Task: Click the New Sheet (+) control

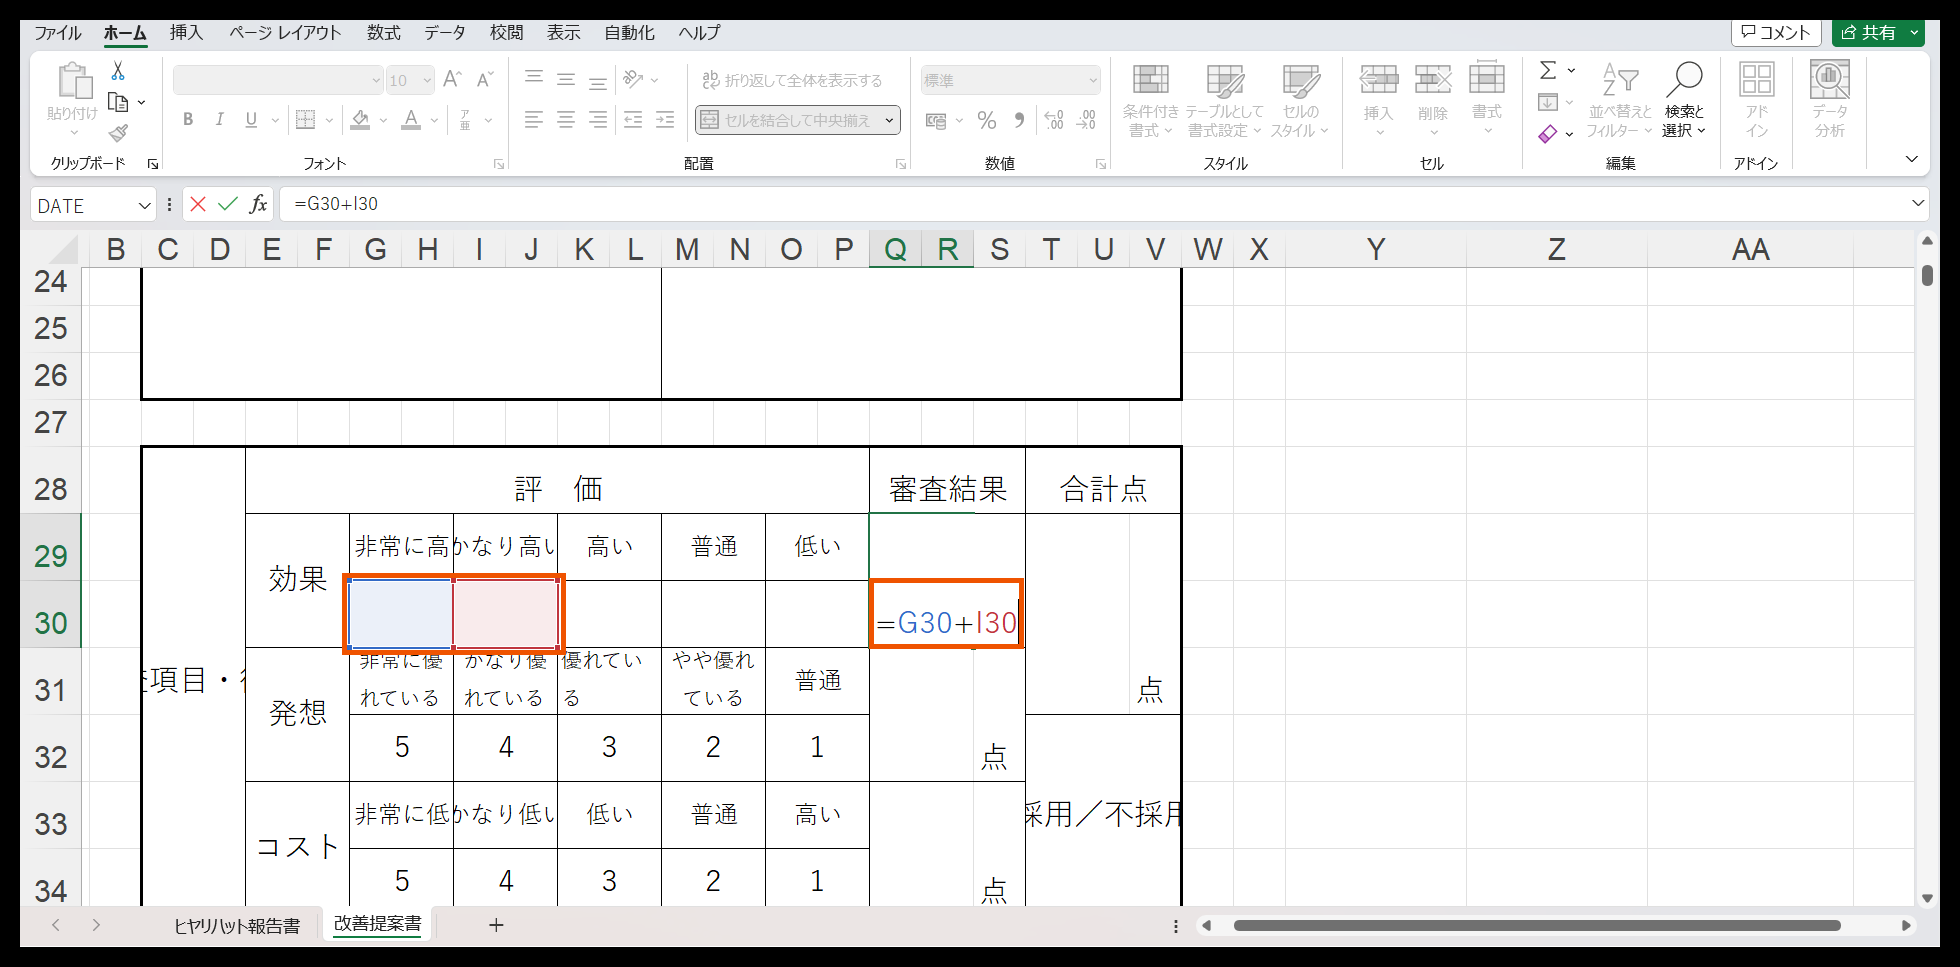Action: pyautogui.click(x=496, y=926)
